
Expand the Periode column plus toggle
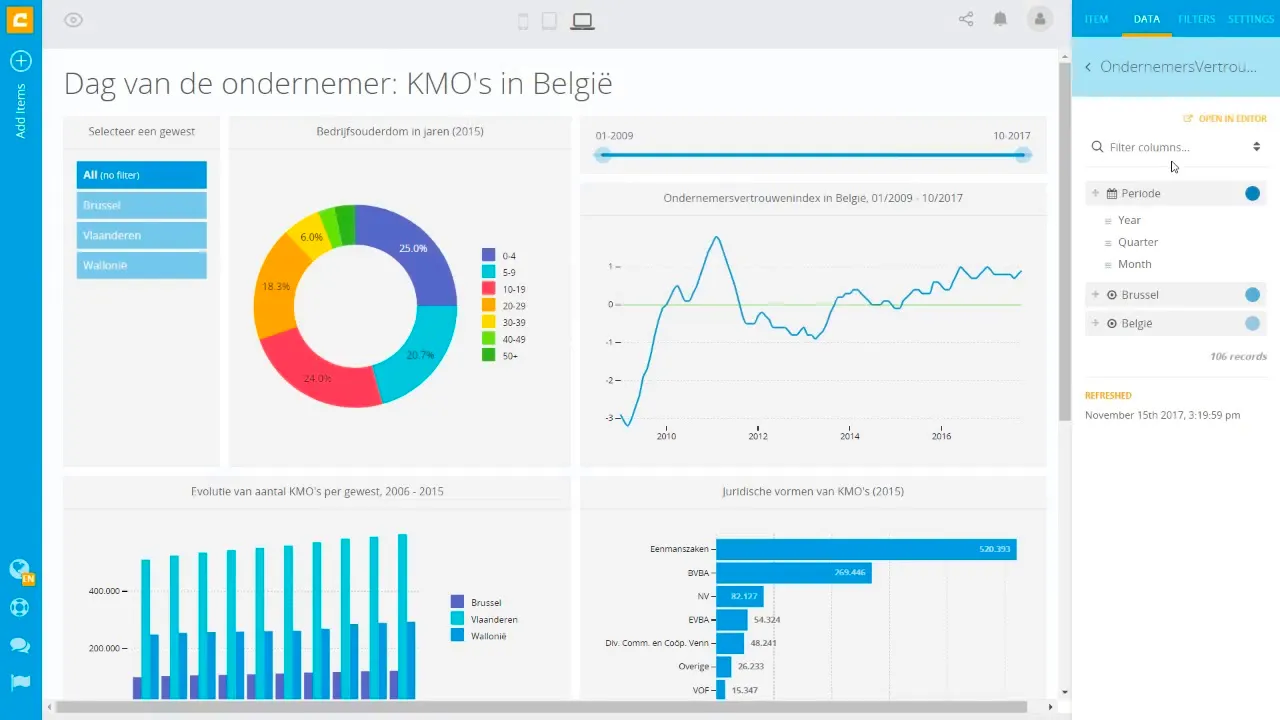pos(1096,193)
